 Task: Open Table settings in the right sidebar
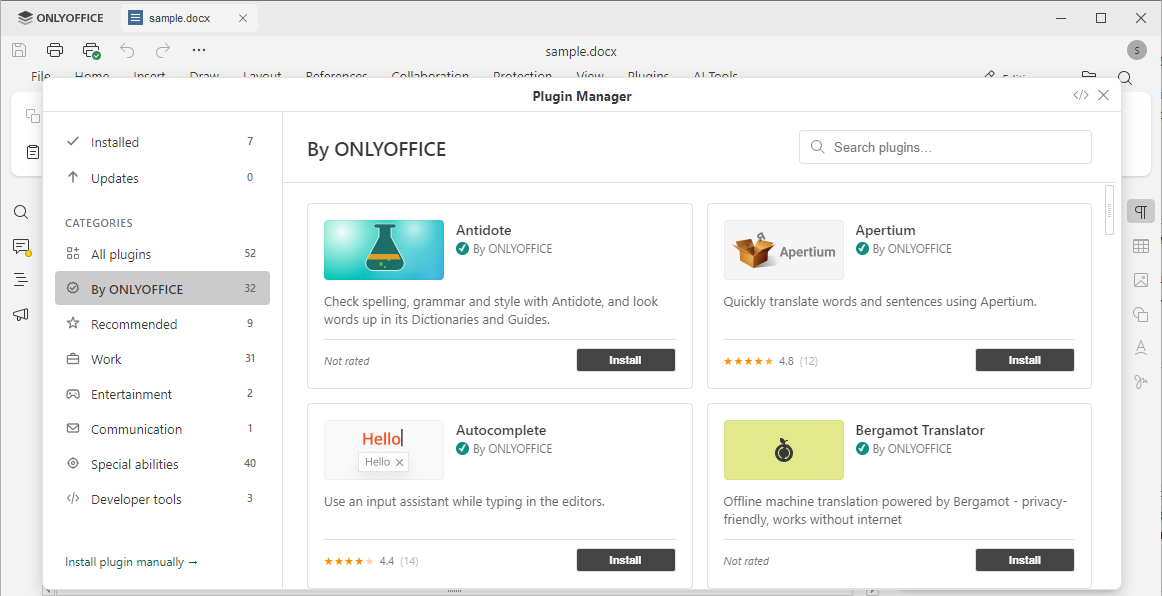[1141, 246]
